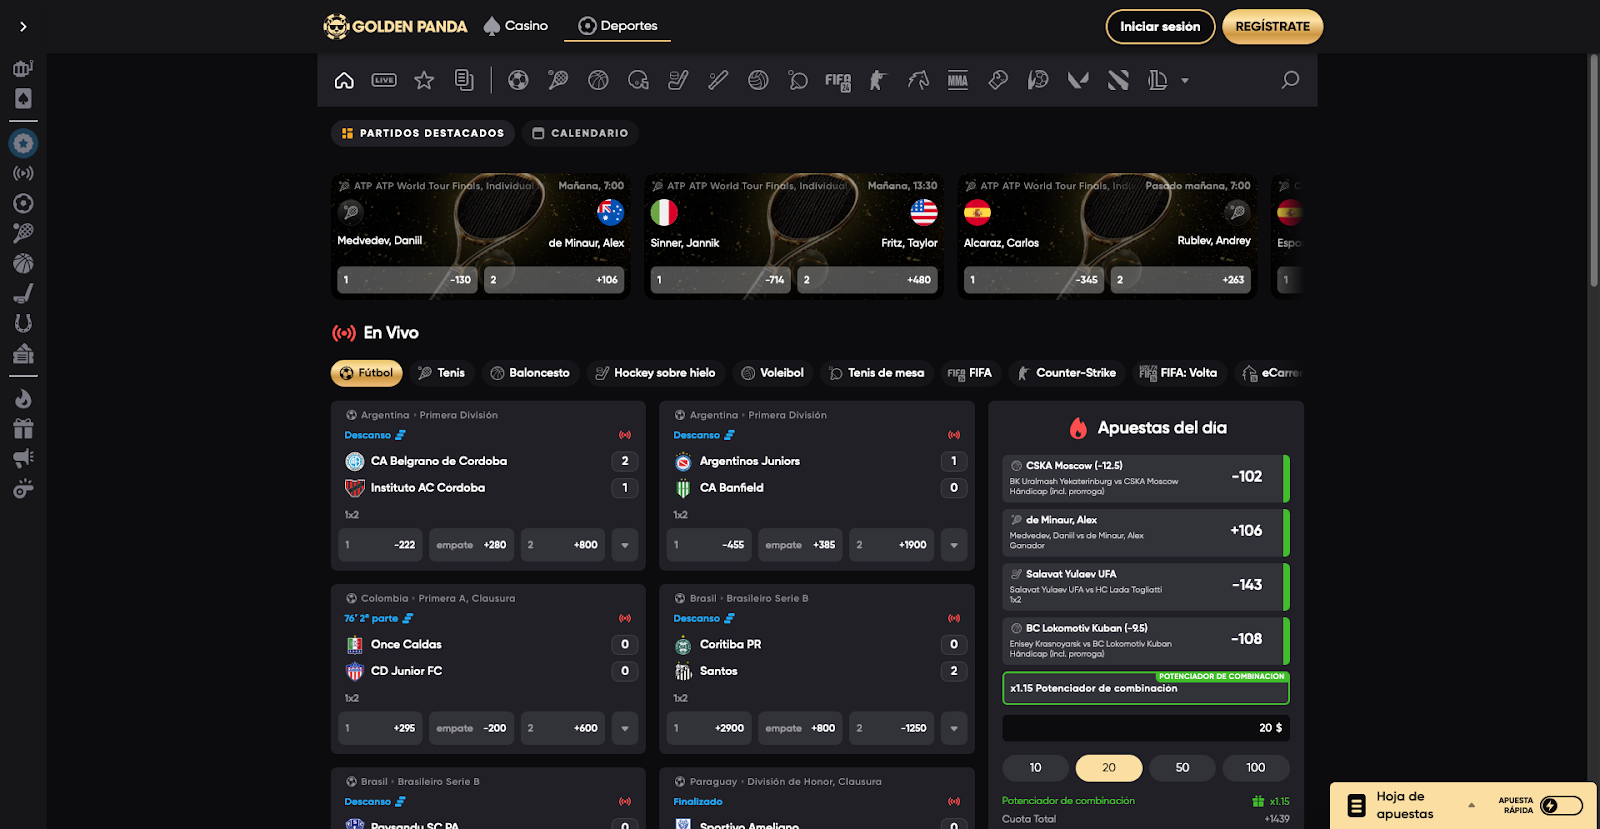This screenshot has width=1600, height=829.
Task: Click the REGÍSTRATE button
Action: 1272,27
